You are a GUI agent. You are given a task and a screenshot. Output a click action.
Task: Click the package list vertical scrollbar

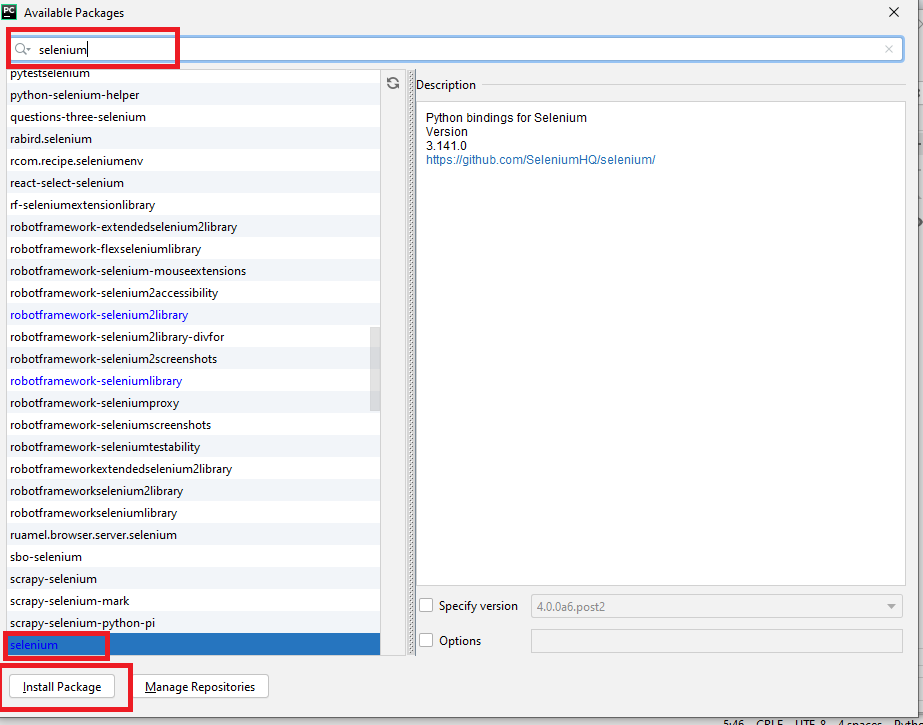click(375, 369)
